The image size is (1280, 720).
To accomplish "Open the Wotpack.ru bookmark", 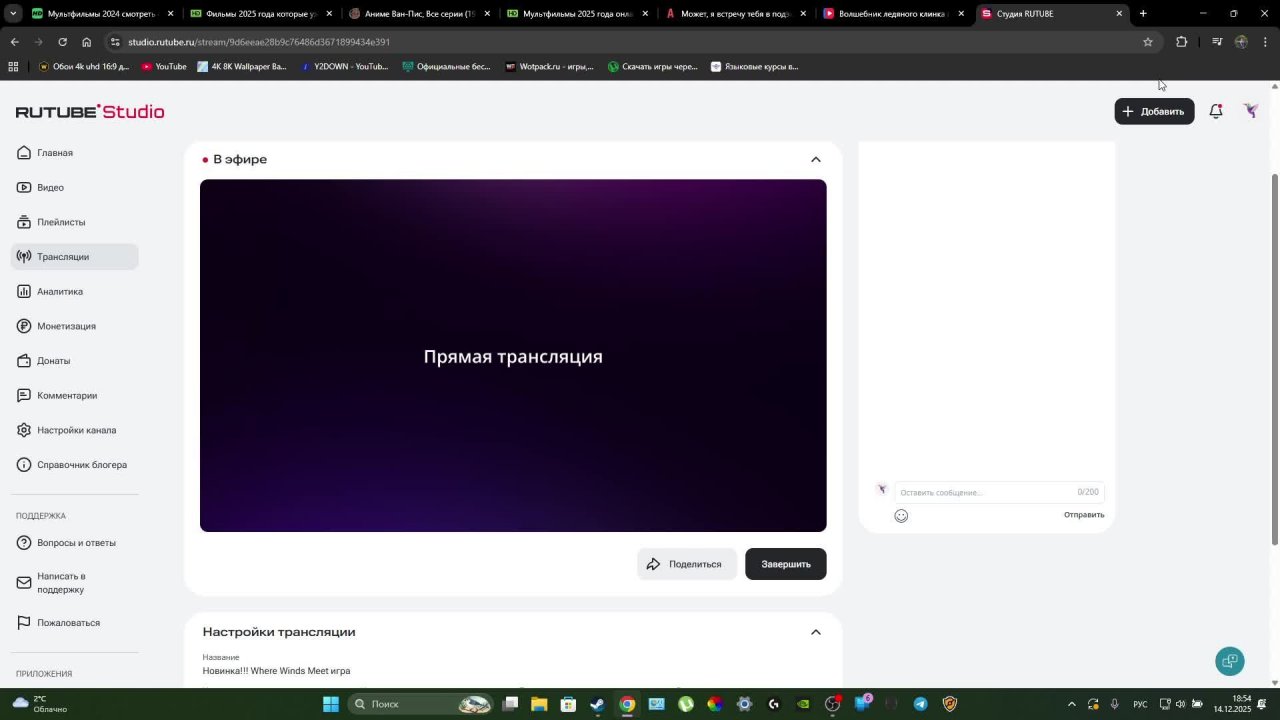I will 550,67.
